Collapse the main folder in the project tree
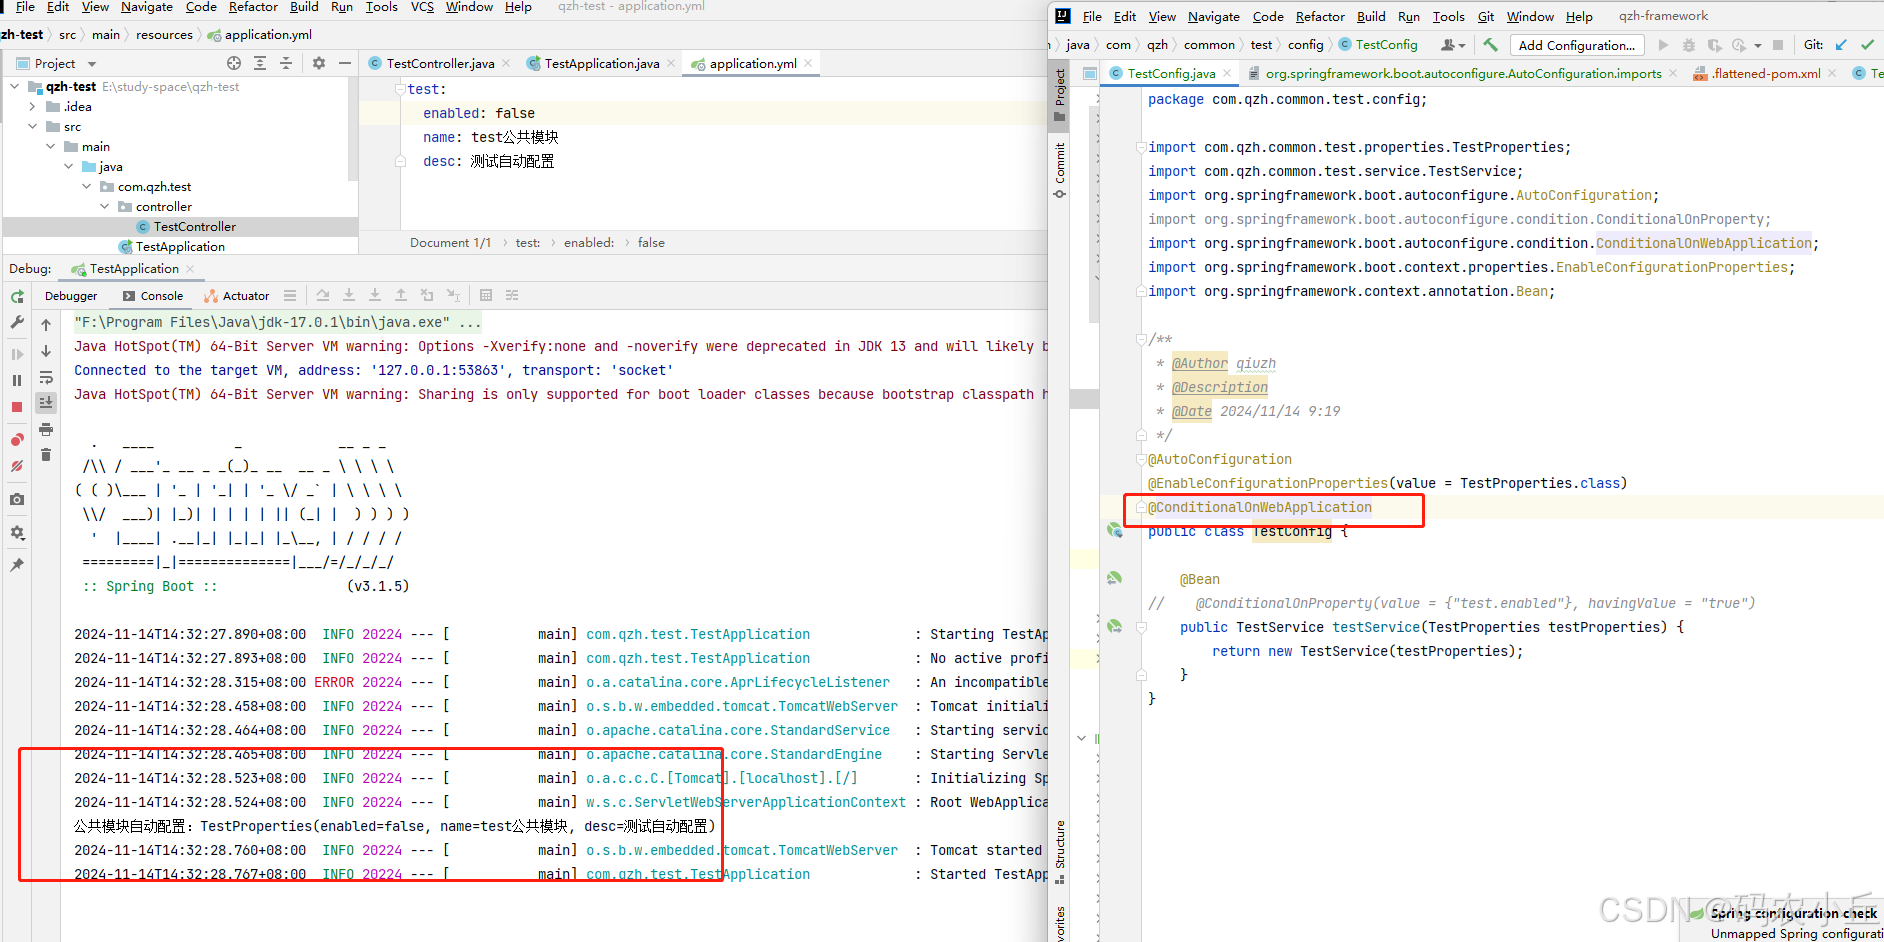Image resolution: width=1884 pixels, height=942 pixels. tap(51, 146)
